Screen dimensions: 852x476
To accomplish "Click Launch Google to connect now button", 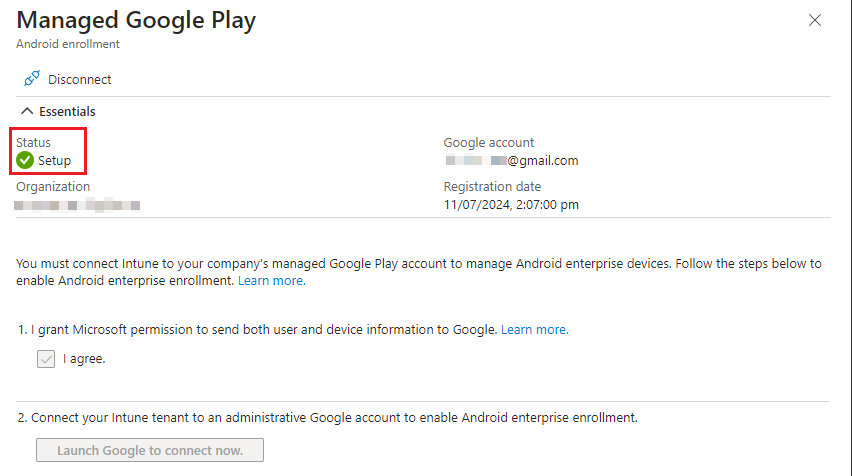I will coord(150,450).
